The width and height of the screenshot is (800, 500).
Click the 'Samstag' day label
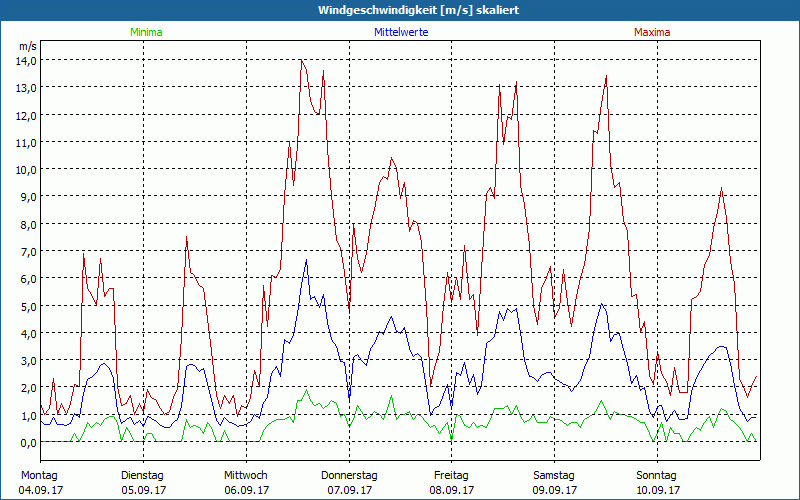[x=554, y=475]
